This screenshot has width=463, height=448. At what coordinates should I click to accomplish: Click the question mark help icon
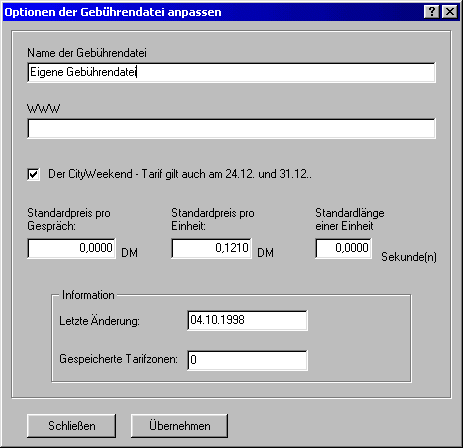(432, 12)
